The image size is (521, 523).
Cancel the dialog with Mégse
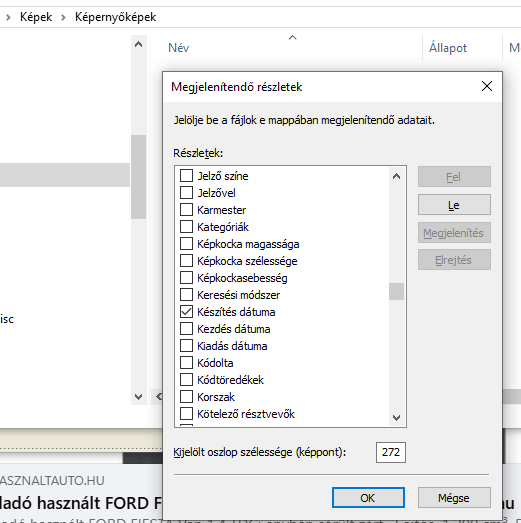coord(454,498)
